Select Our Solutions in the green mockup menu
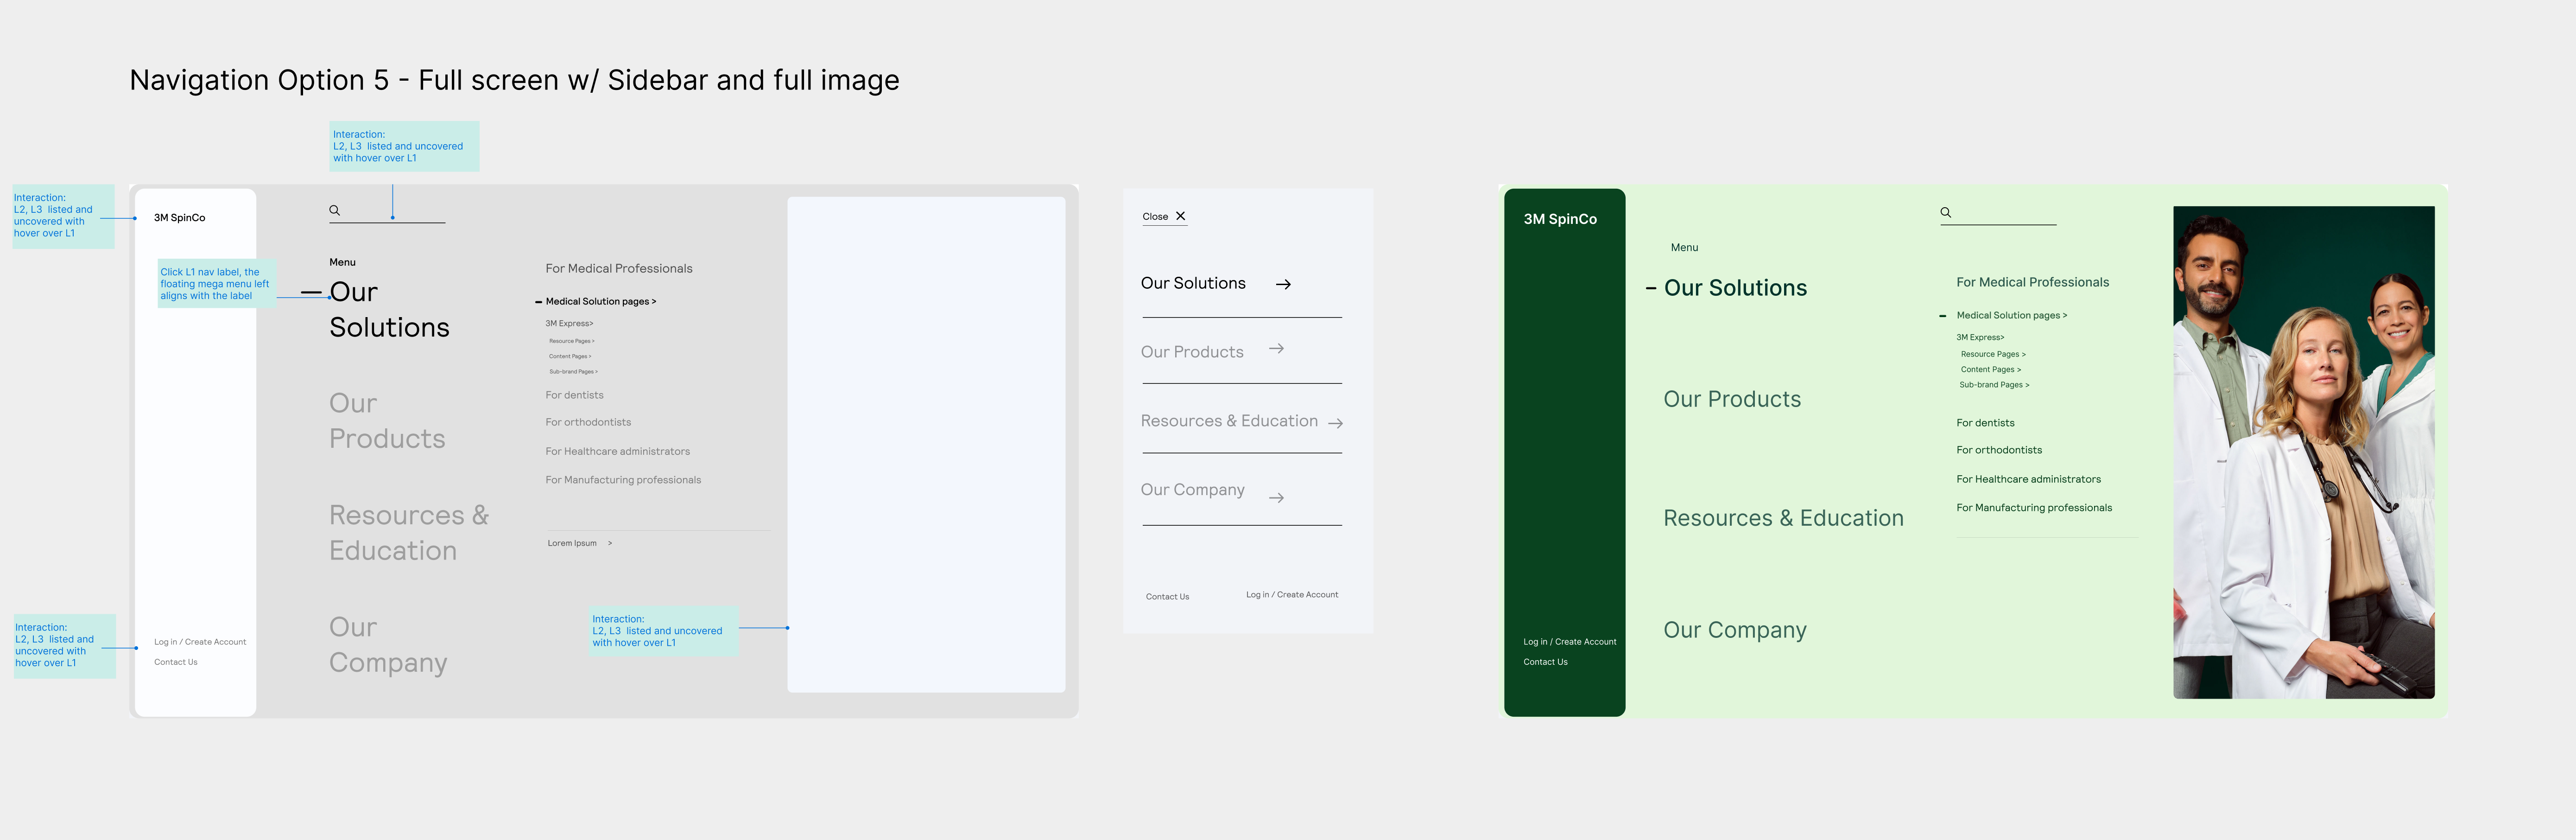Viewport: 2576px width, 840px height. 1735,288
